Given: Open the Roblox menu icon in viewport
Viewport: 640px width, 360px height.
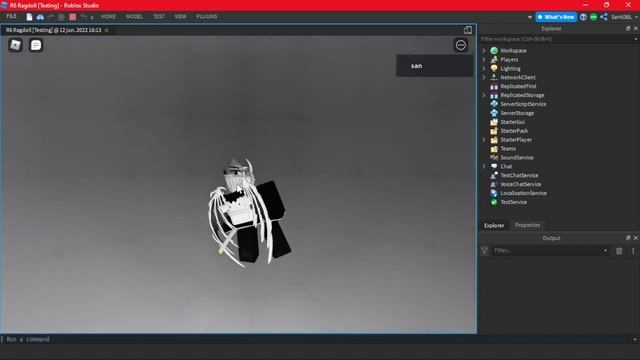Looking at the screenshot, I should click(16, 45).
